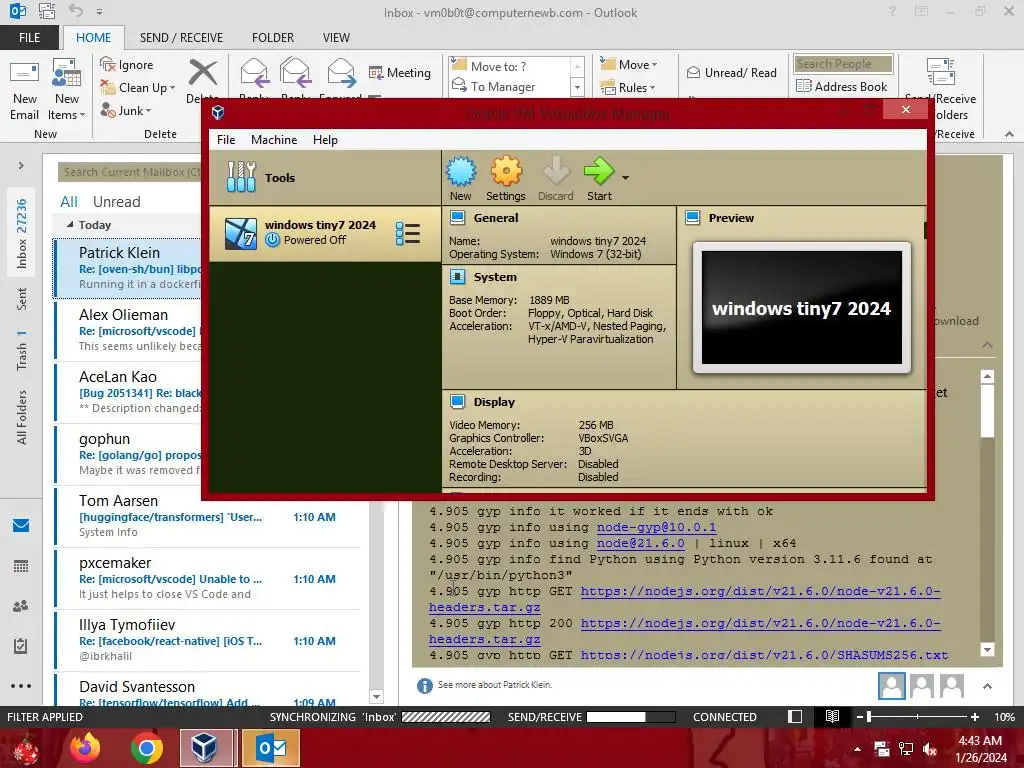The width and height of the screenshot is (1024, 768).
Task: Open the node-gyp@10.0.1 link
Action: (656, 527)
